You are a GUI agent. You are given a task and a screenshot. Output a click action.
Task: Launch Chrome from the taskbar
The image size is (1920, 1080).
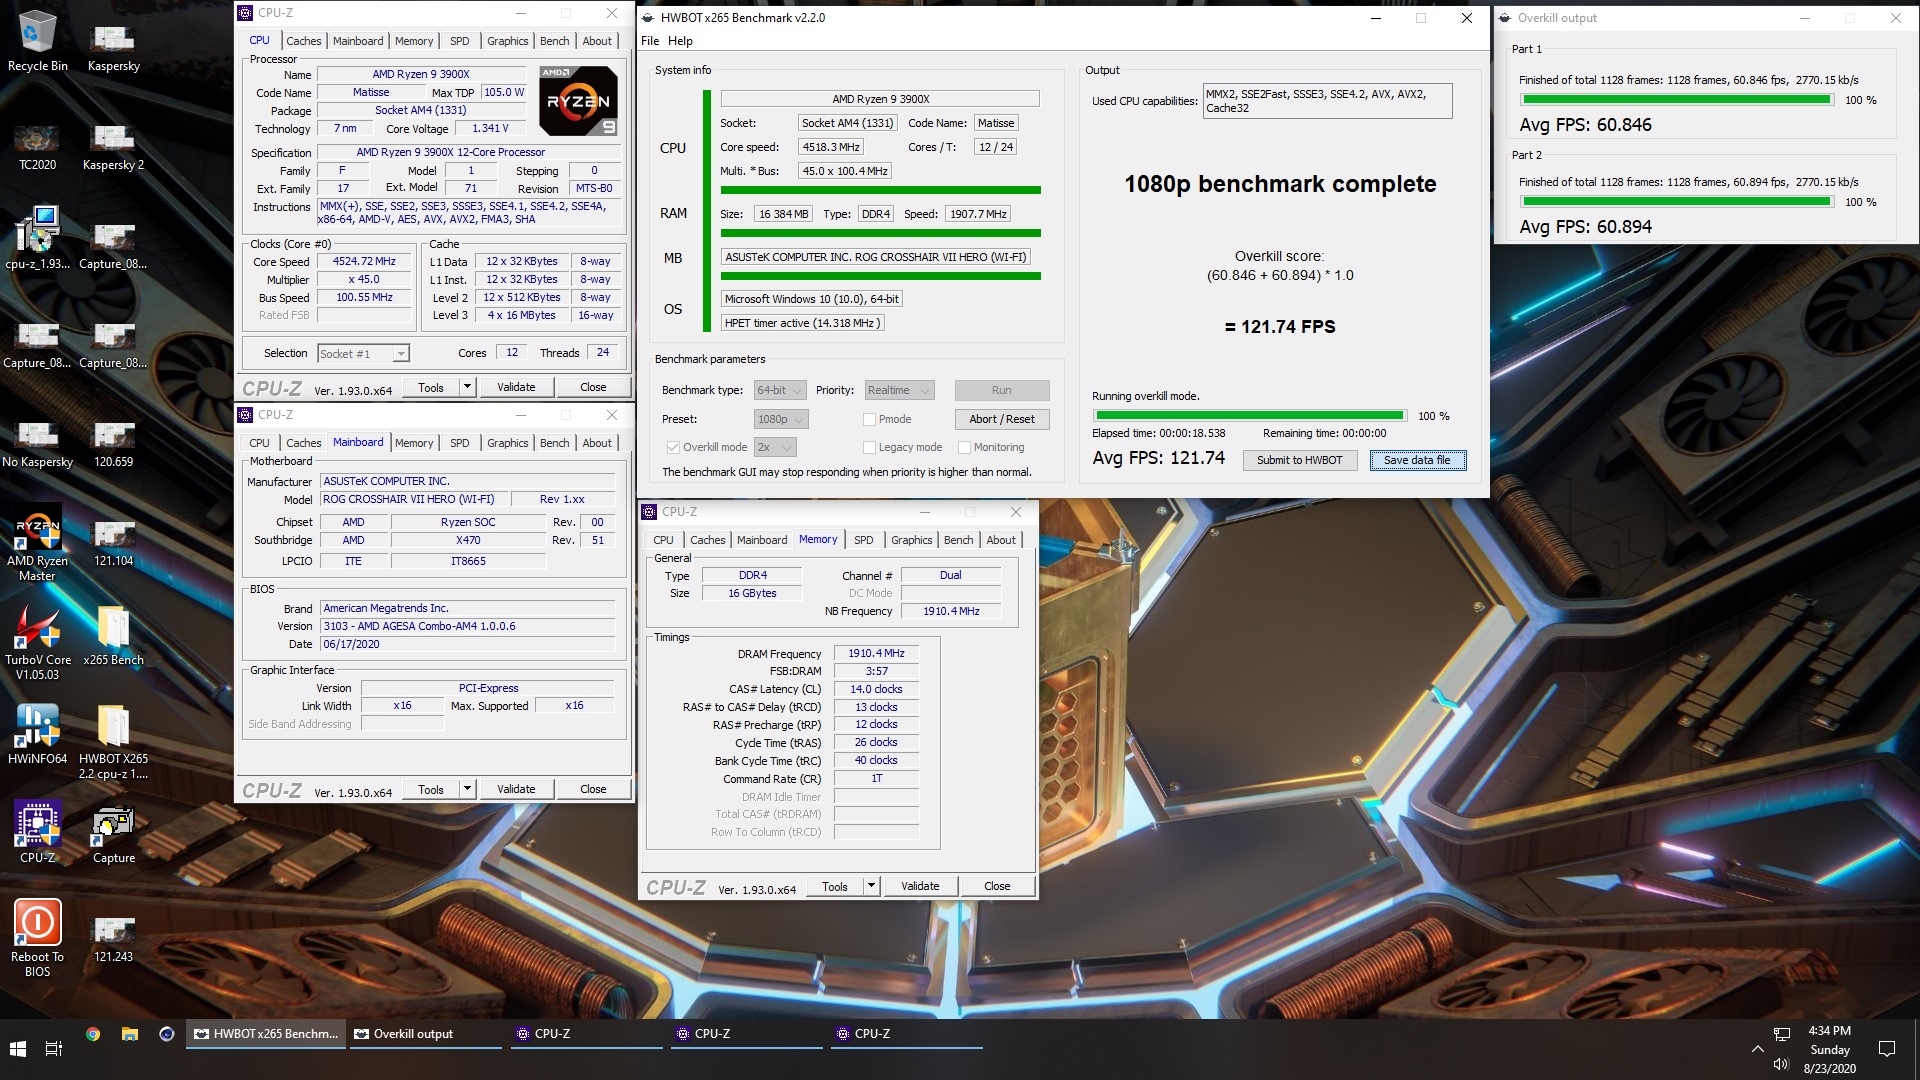coord(93,1034)
